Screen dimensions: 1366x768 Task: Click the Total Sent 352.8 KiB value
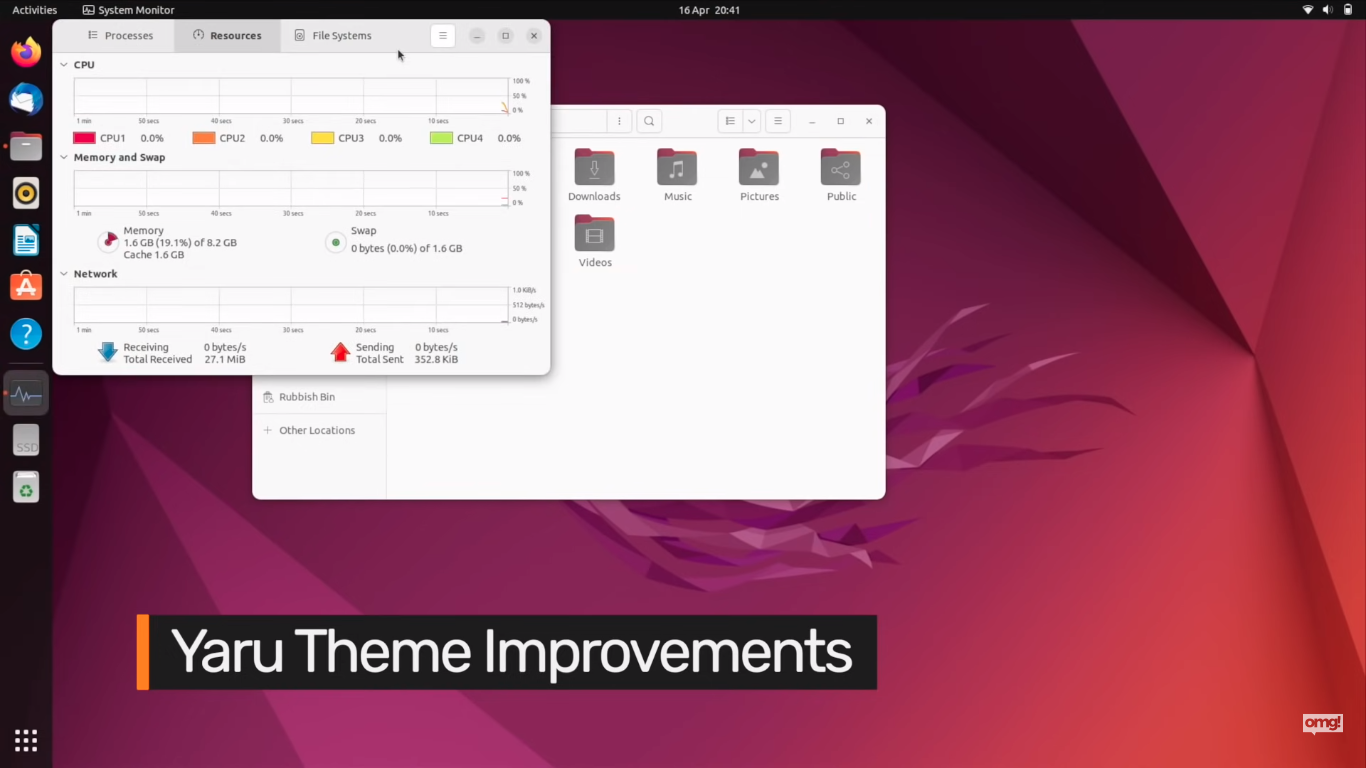[x=436, y=360]
